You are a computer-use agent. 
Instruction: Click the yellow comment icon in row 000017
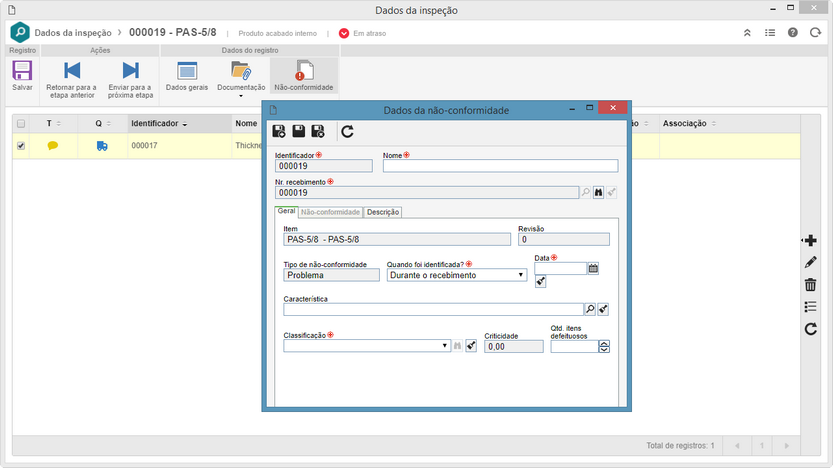click(x=53, y=146)
